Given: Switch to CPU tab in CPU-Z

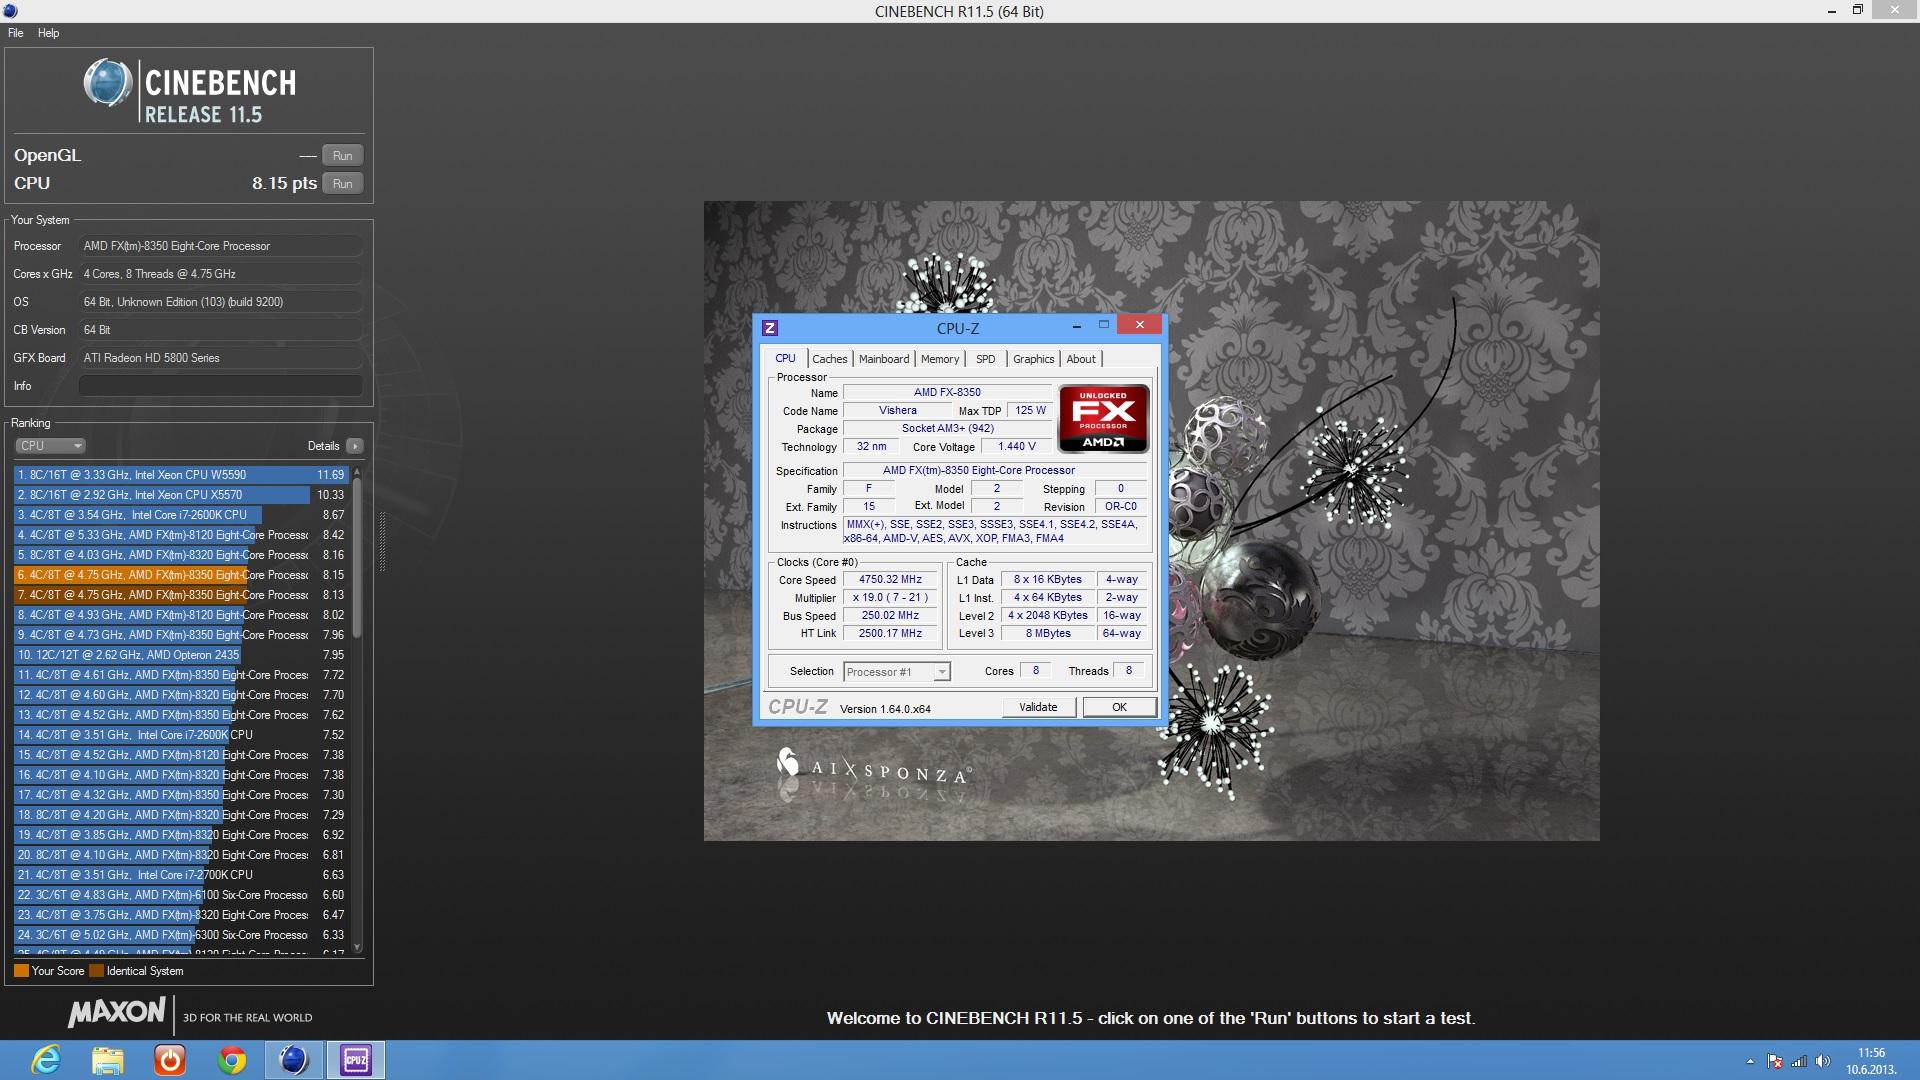Looking at the screenshot, I should coord(786,359).
